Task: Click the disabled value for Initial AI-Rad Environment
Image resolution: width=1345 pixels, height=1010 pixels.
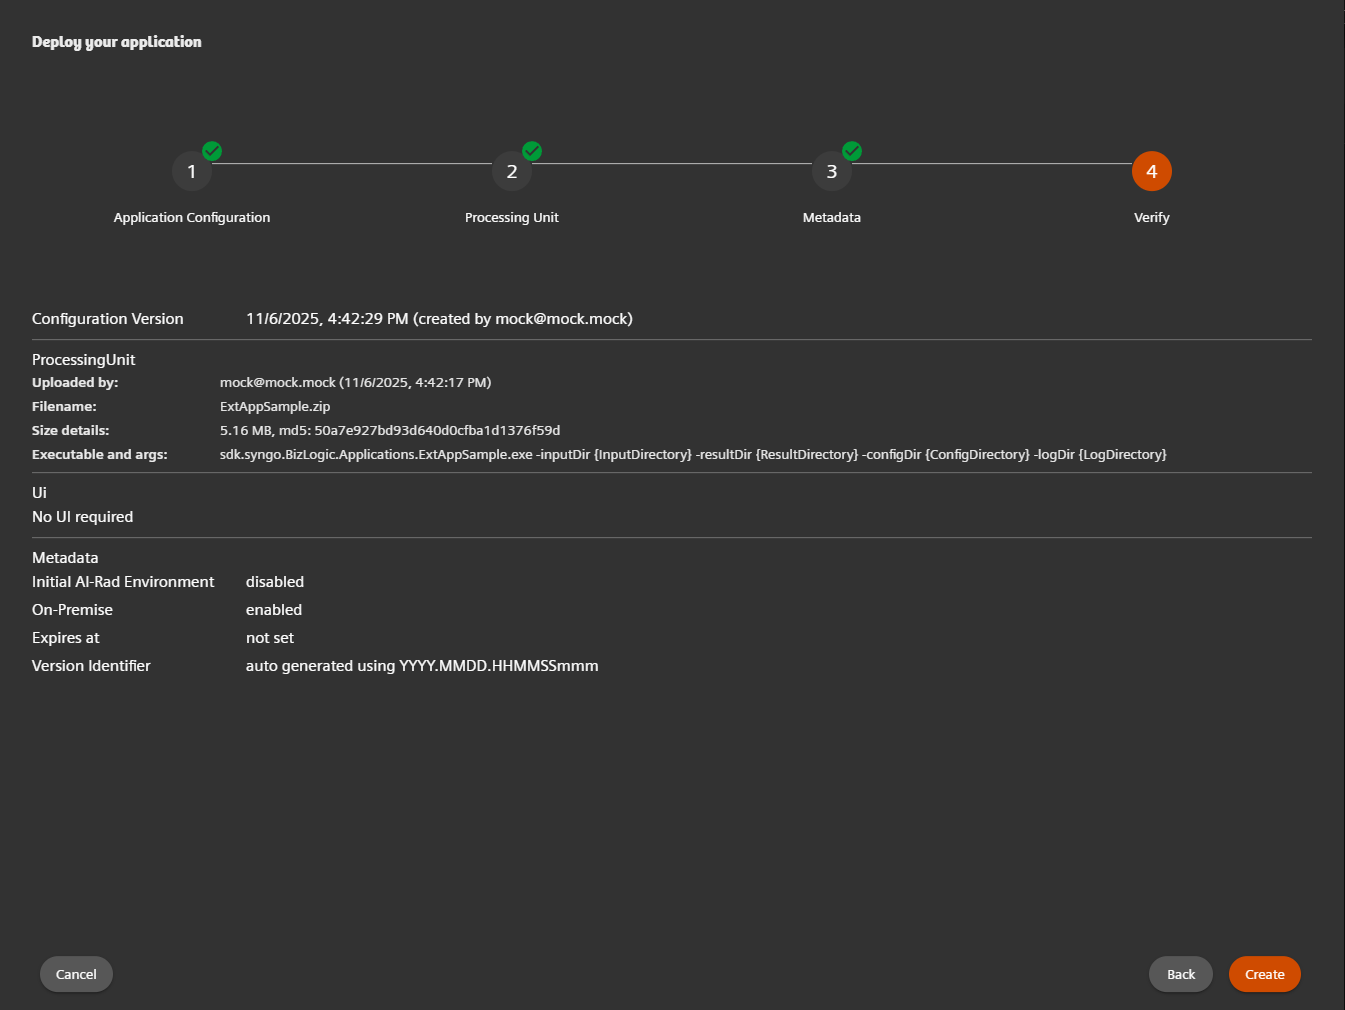Action: 275,581
